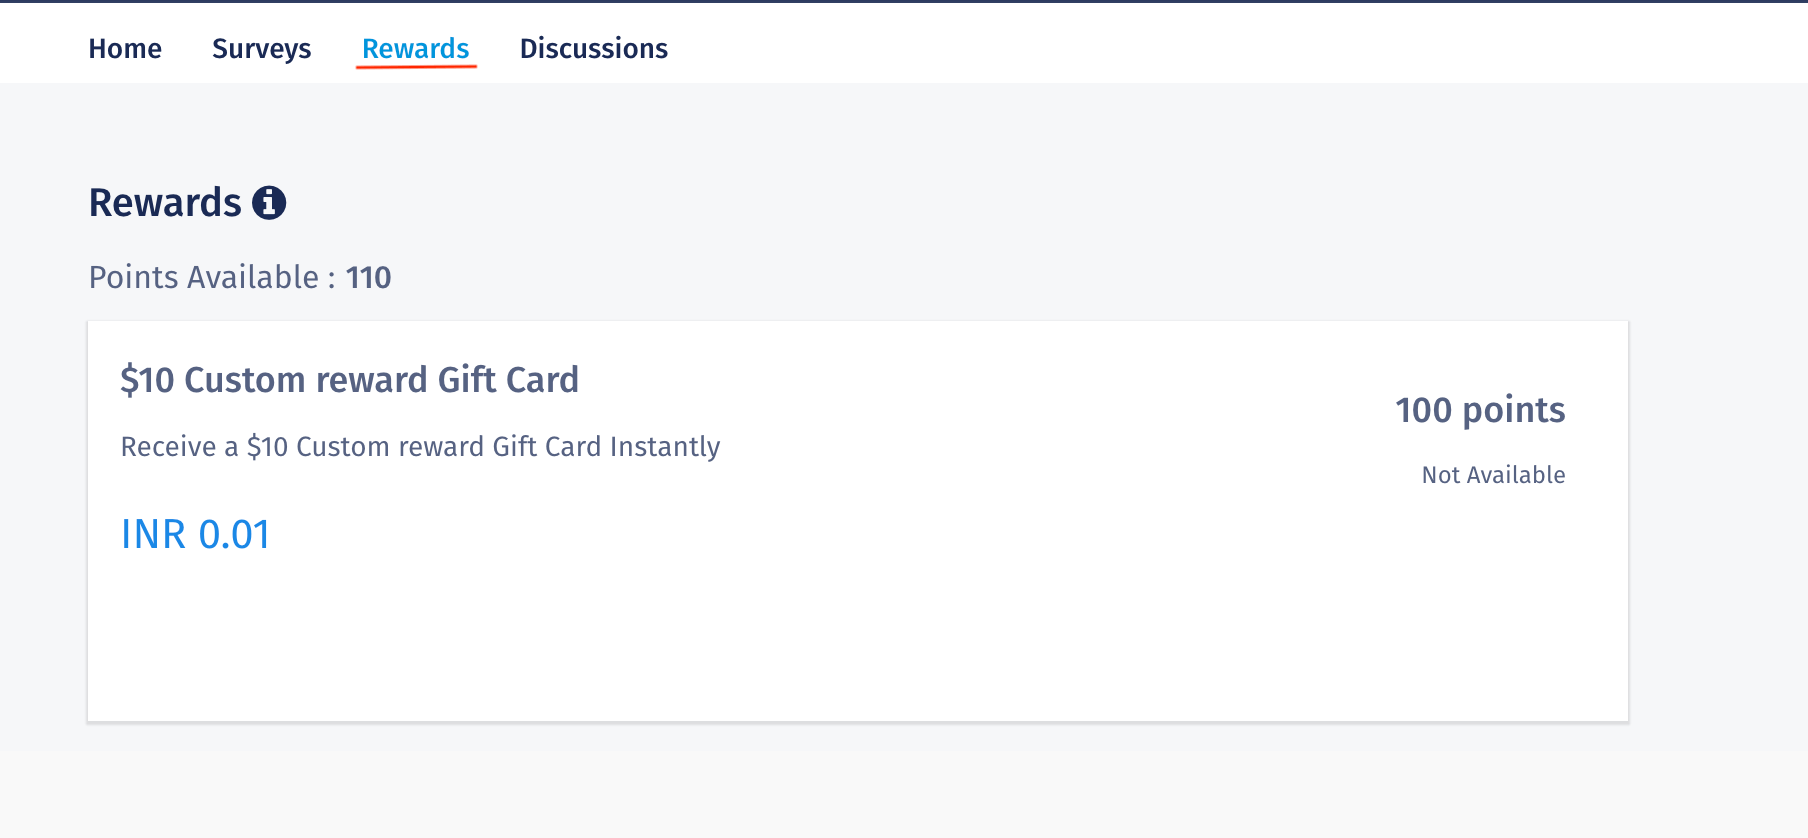This screenshot has height=838, width=1808.
Task: Click empty navigation bar area right of Discussions
Action: click(1200, 45)
